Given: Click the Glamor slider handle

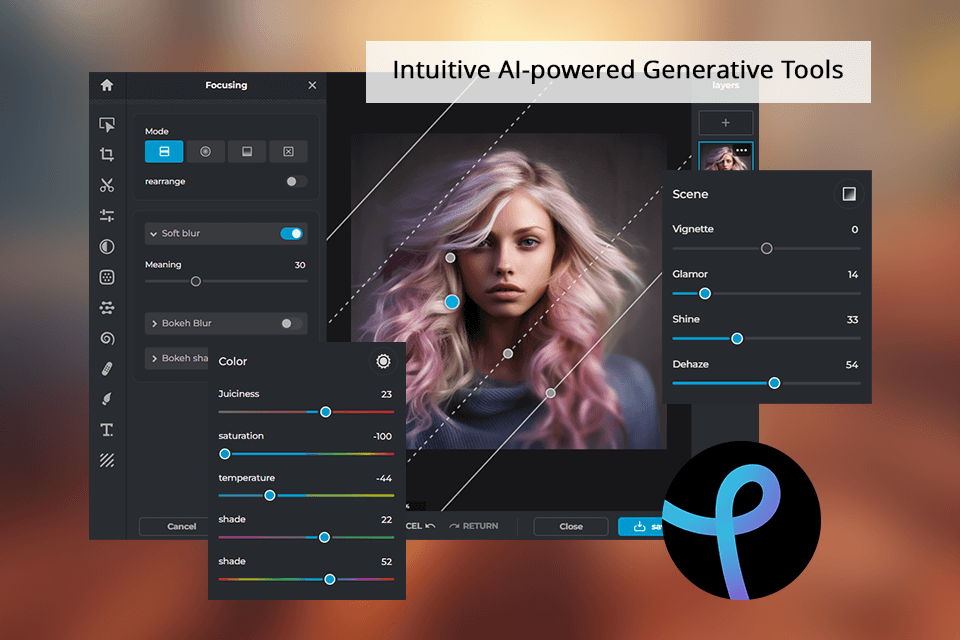Looking at the screenshot, I should tap(705, 293).
